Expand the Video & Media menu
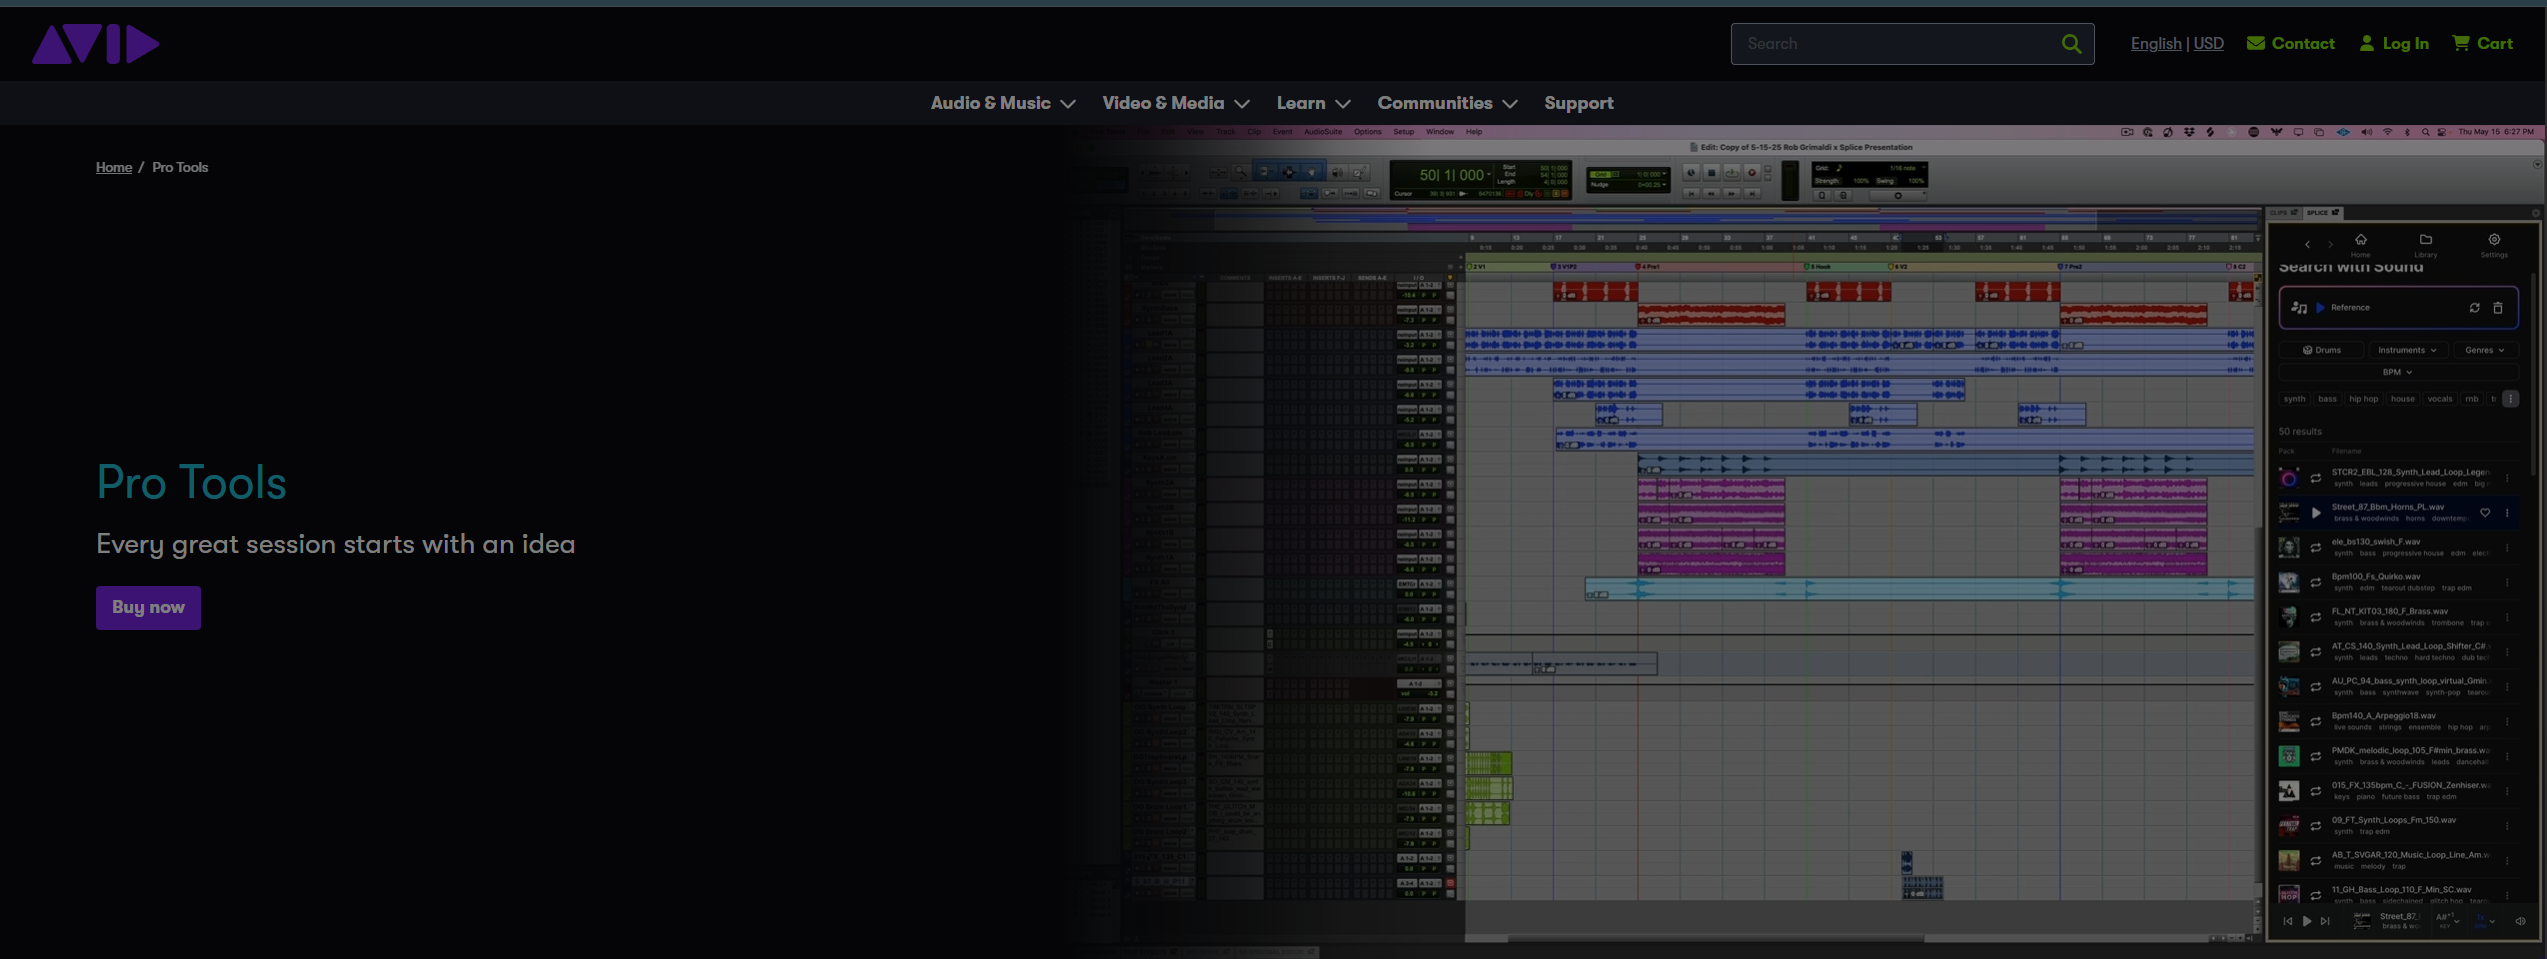2547x959 pixels. [1175, 103]
